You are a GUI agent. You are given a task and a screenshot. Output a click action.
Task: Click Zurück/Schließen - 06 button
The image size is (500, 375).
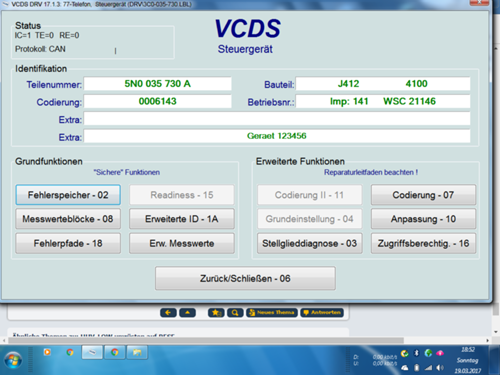click(245, 278)
